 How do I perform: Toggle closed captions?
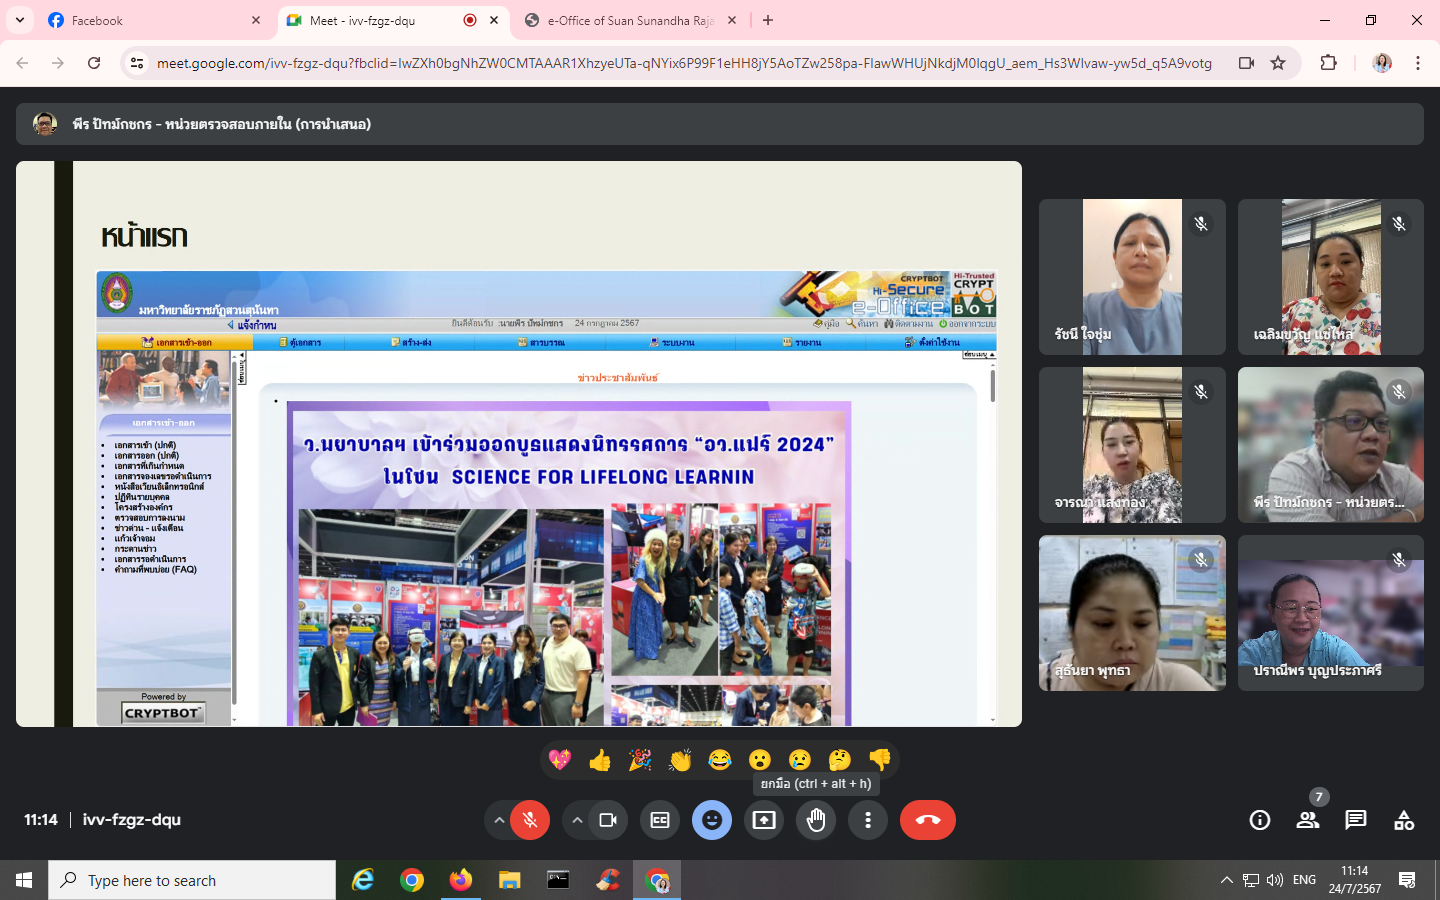660,820
